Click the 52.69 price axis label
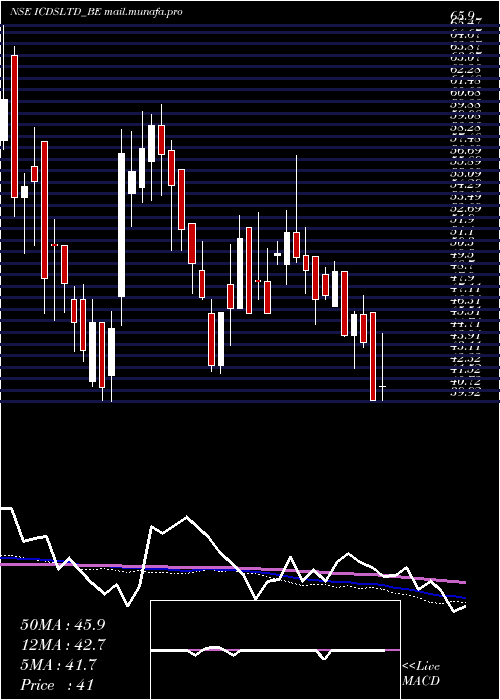Viewport: 500px width, 700px height. (x=465, y=208)
